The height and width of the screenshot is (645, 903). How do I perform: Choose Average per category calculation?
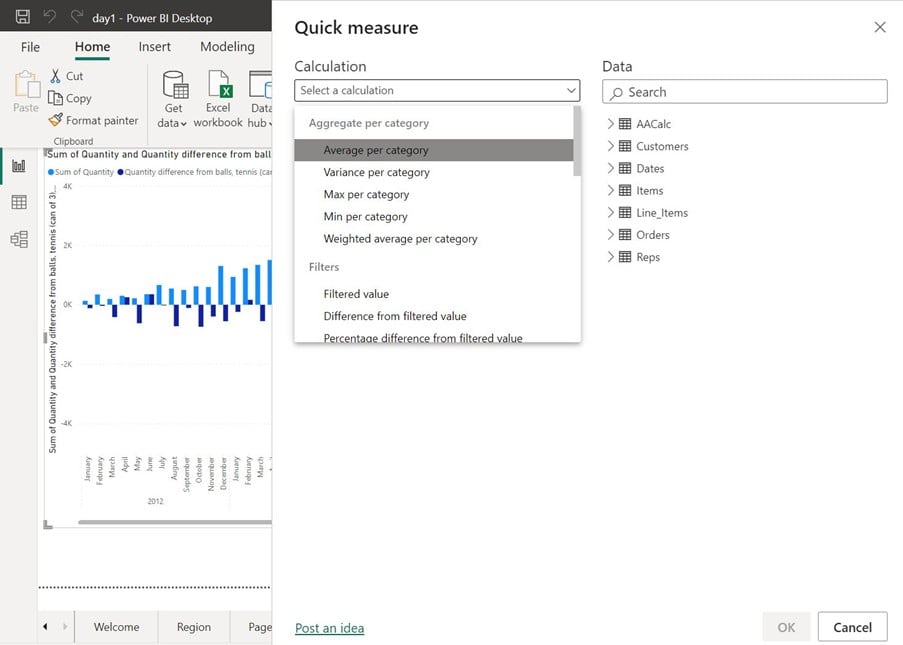pos(434,150)
